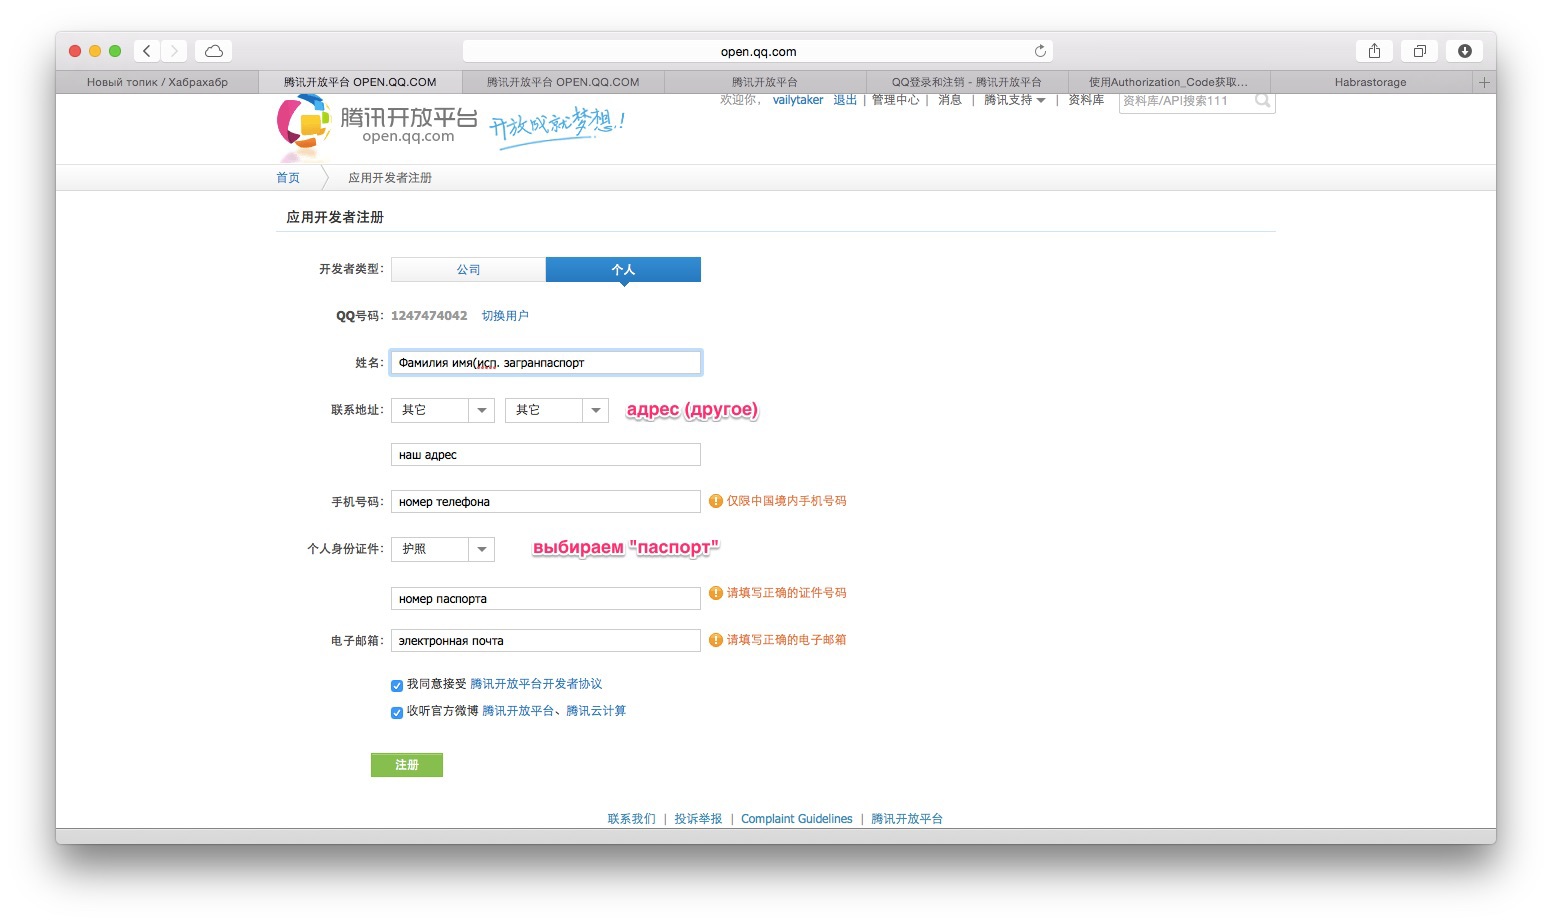
Task: Click the 仅限中国境内手机号码 warning text
Action: (x=786, y=501)
